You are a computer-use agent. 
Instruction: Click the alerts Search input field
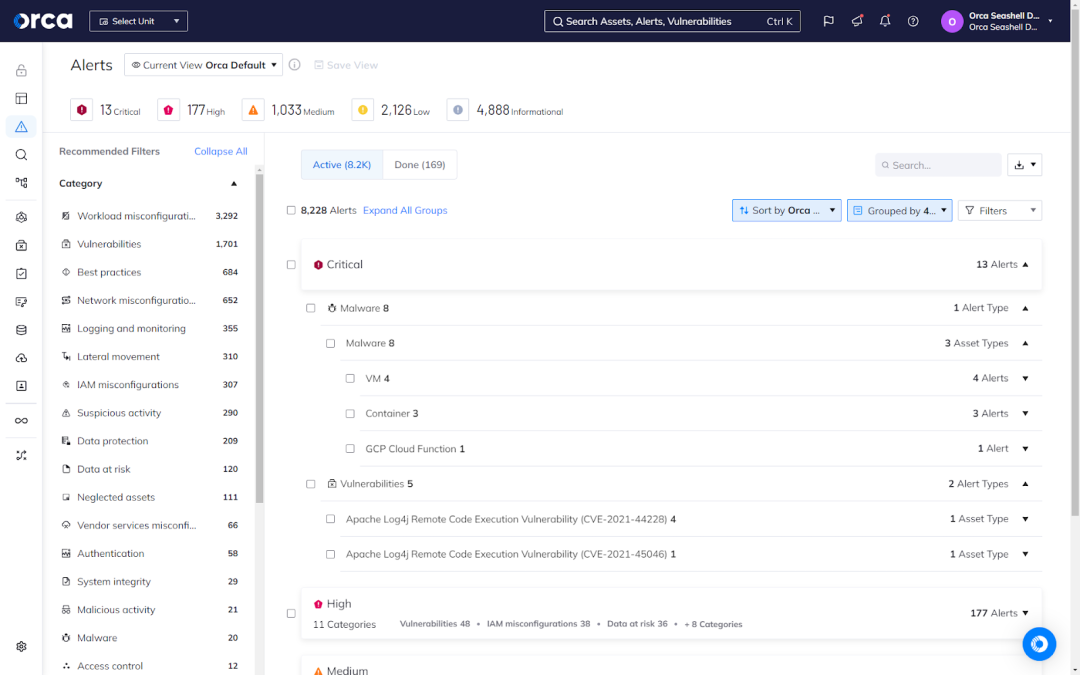click(938, 165)
